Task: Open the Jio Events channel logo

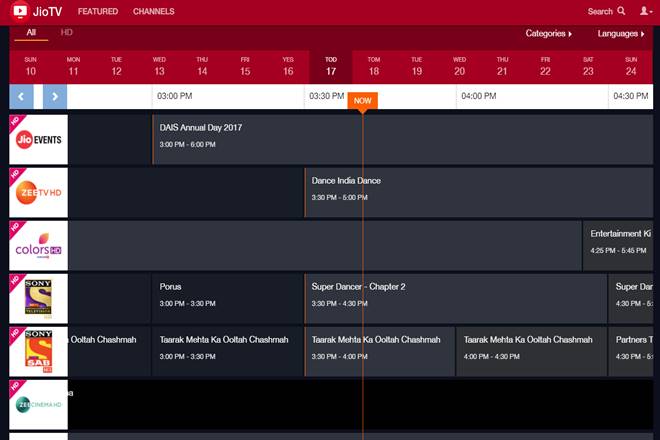Action: 38,139
